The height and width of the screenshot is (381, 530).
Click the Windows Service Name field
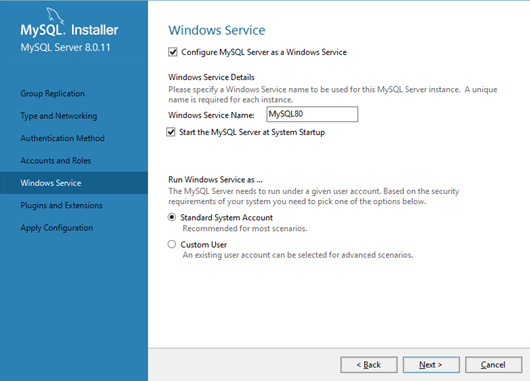click(312, 114)
